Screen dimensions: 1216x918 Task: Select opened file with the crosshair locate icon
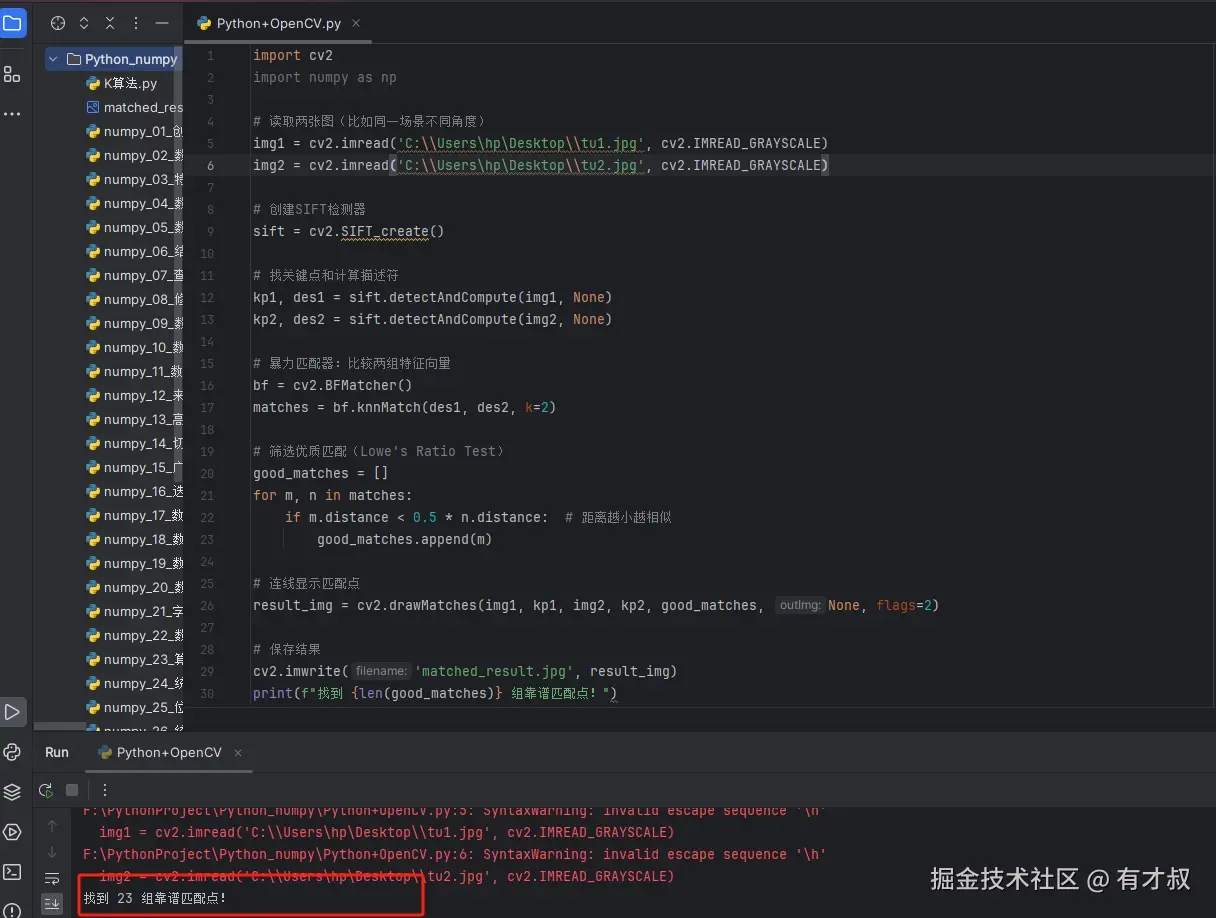(x=58, y=22)
